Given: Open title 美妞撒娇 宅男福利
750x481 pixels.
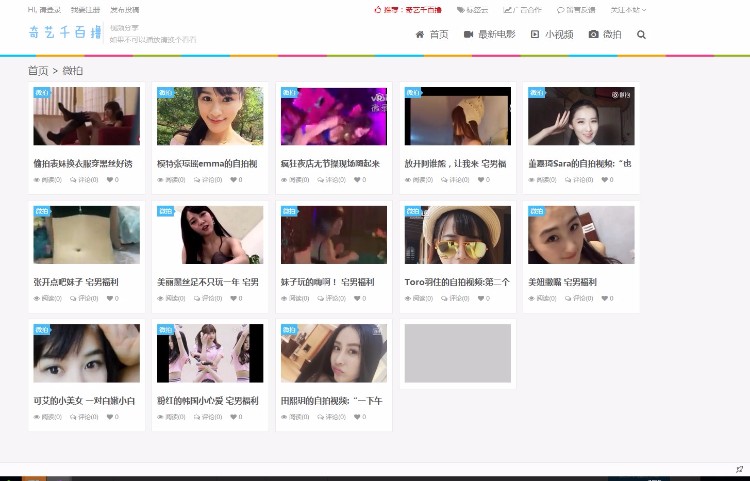Looking at the screenshot, I should click(x=562, y=282).
